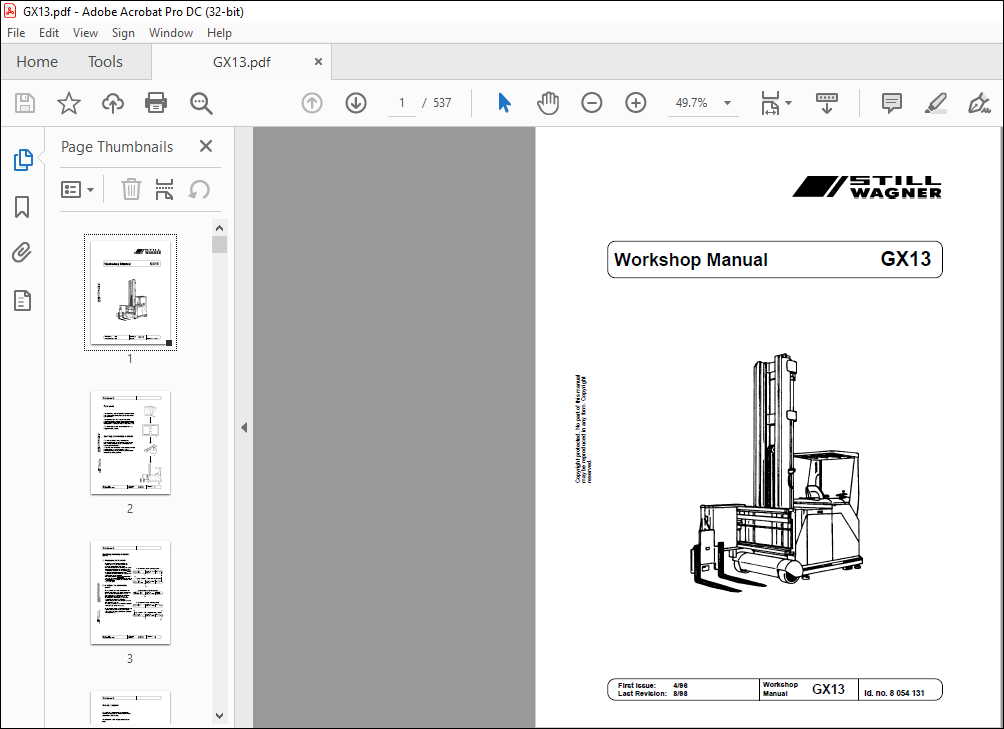Viewport: 1004px width, 729px height.
Task: Open the Window menu
Action: coord(171,33)
